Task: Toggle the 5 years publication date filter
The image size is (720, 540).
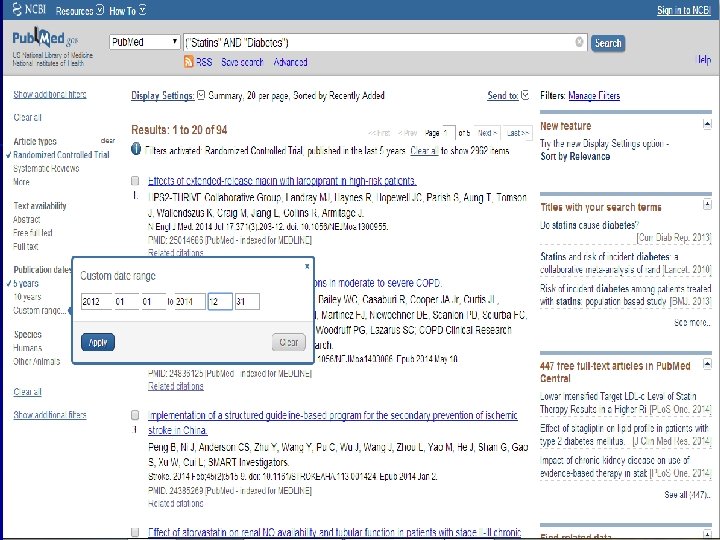Action: click(26, 283)
